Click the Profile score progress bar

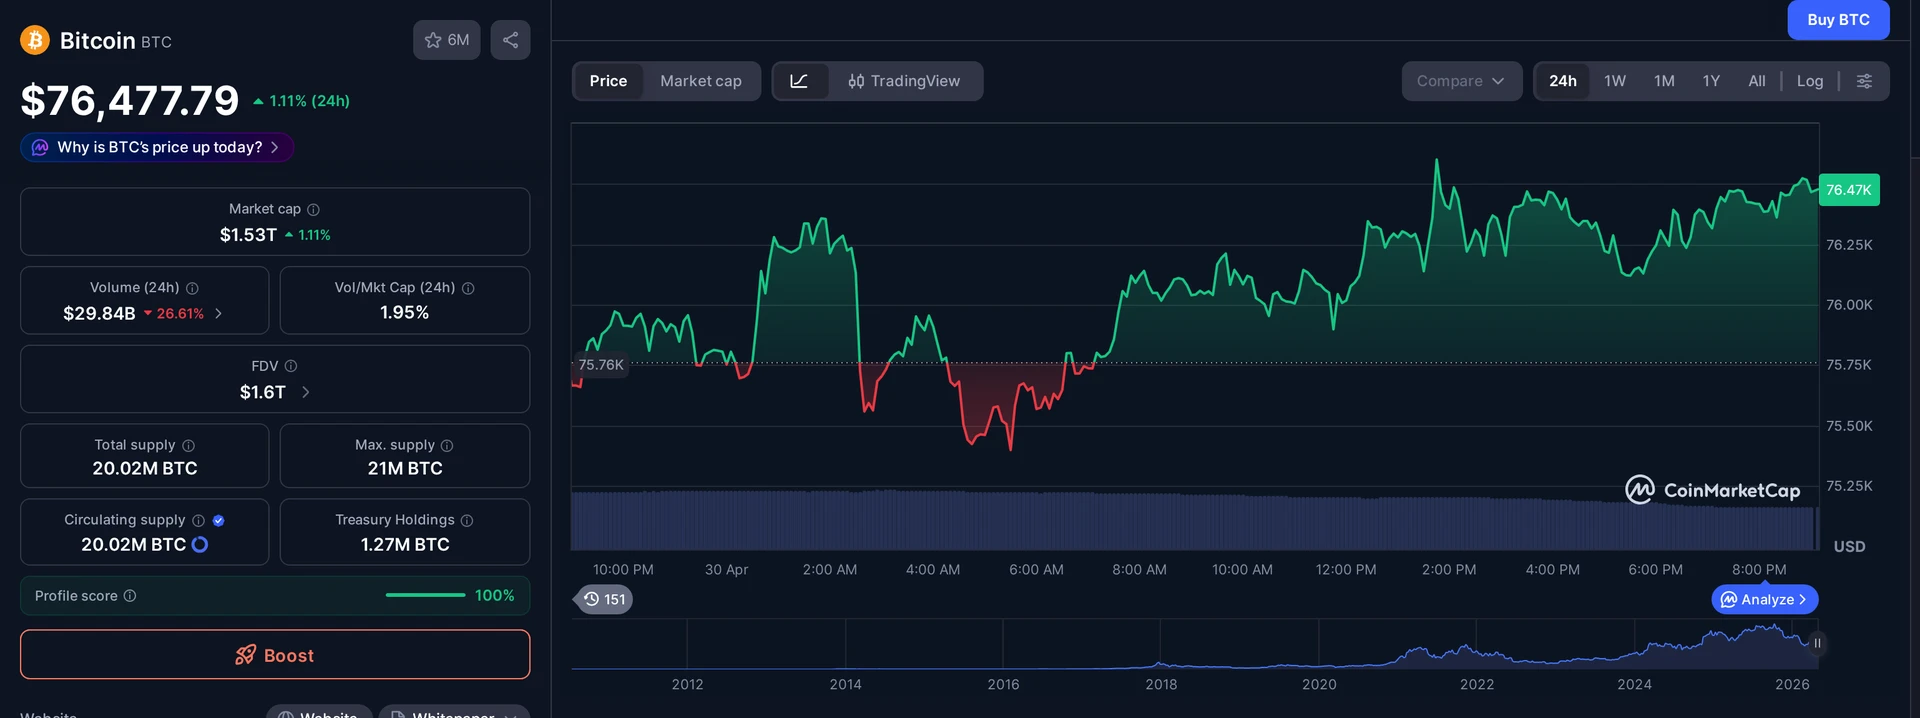[x=425, y=596]
